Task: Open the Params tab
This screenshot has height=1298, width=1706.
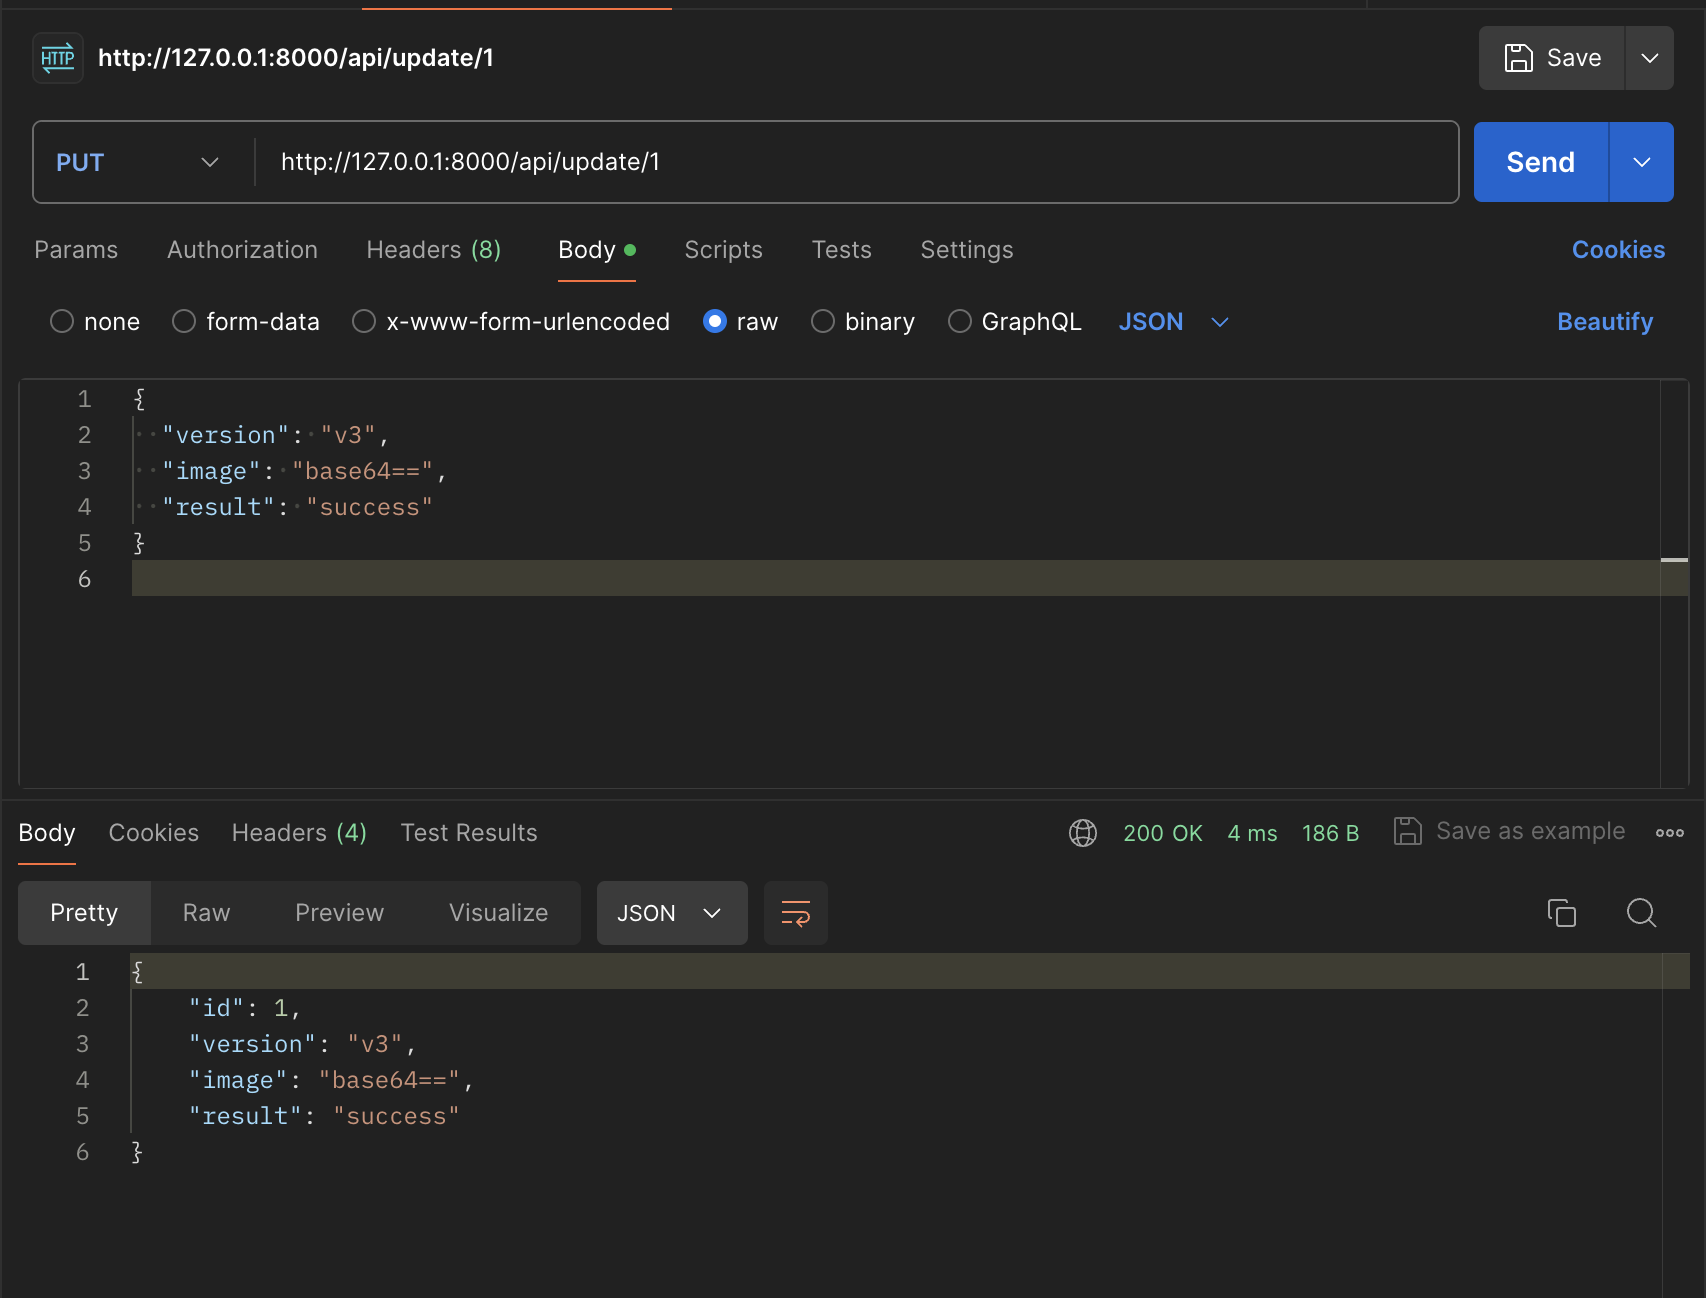Action: point(76,250)
